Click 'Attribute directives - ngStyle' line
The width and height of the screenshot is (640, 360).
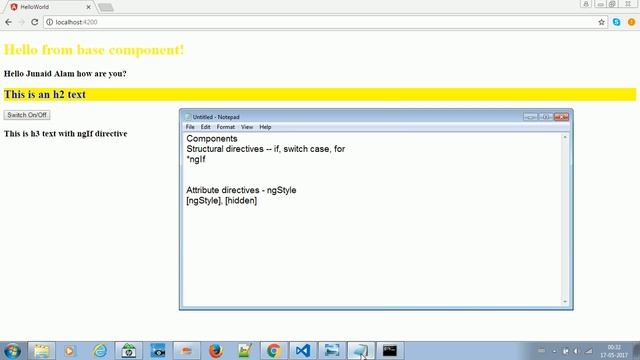click(241, 190)
